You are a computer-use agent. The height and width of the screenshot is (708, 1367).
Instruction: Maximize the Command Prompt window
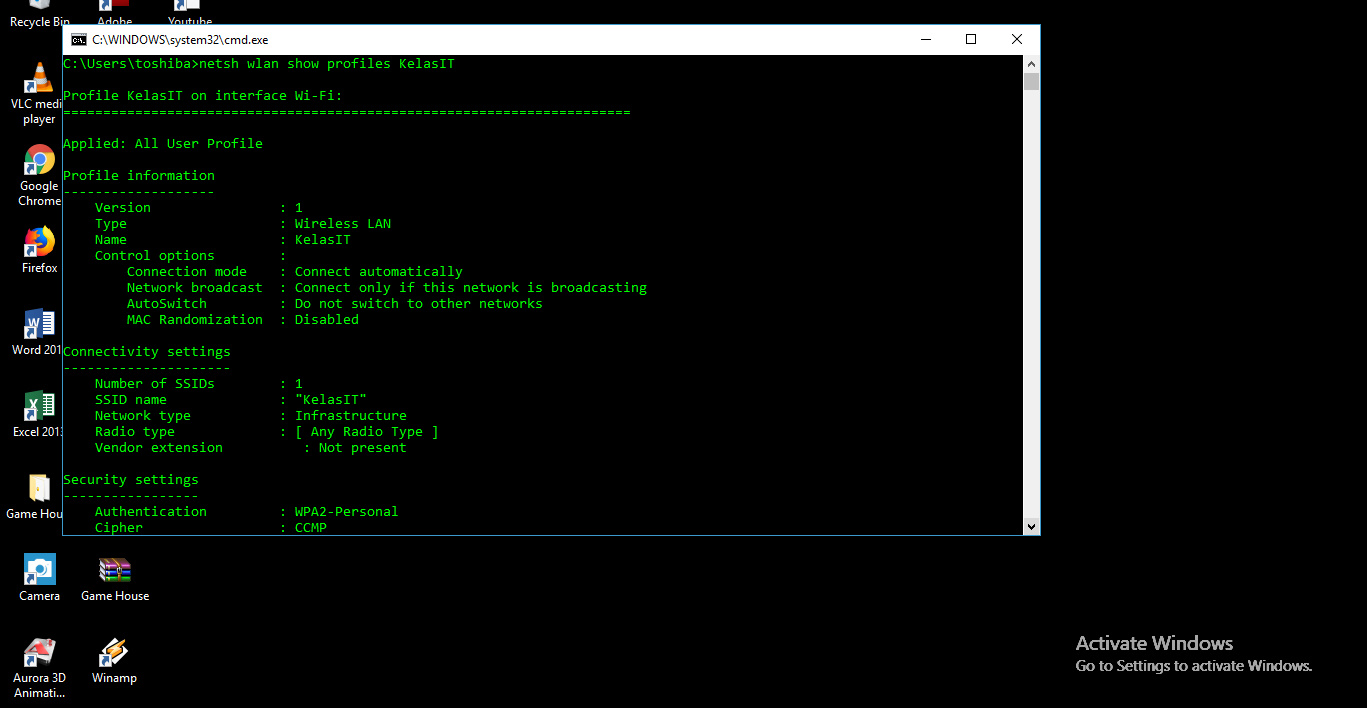[x=970, y=38]
